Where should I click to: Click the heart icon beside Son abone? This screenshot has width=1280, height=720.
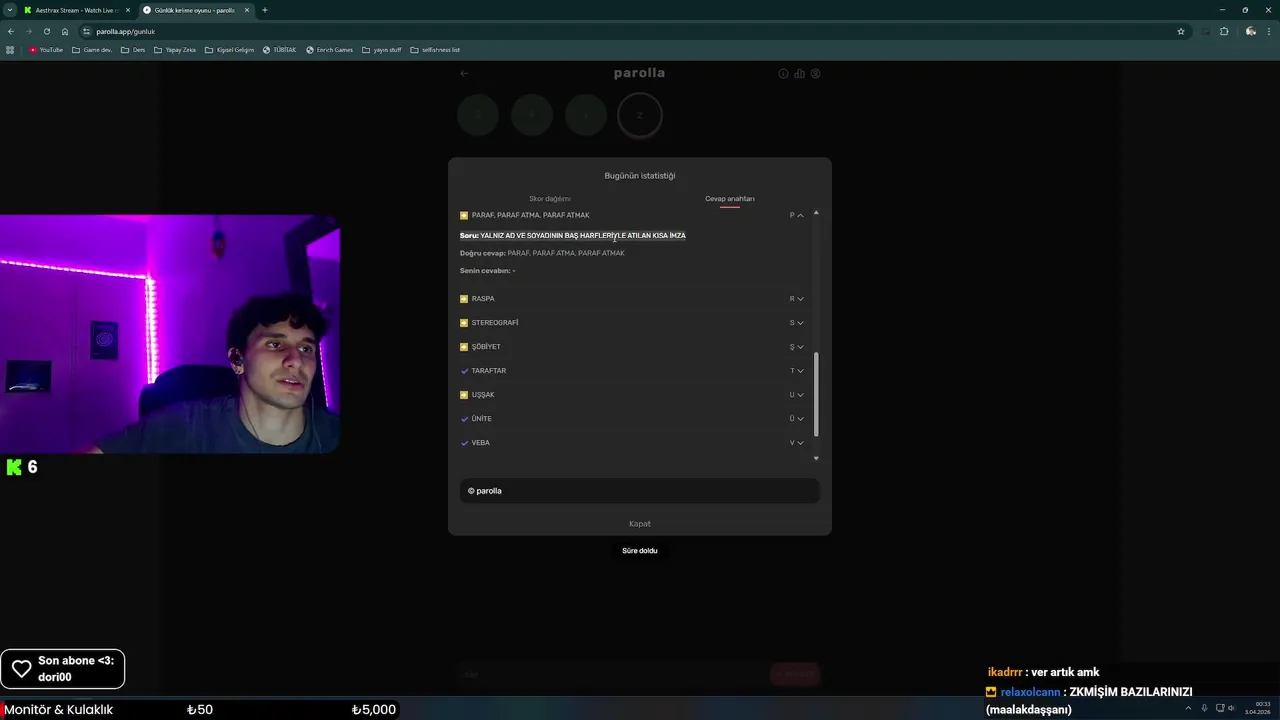(x=21, y=669)
